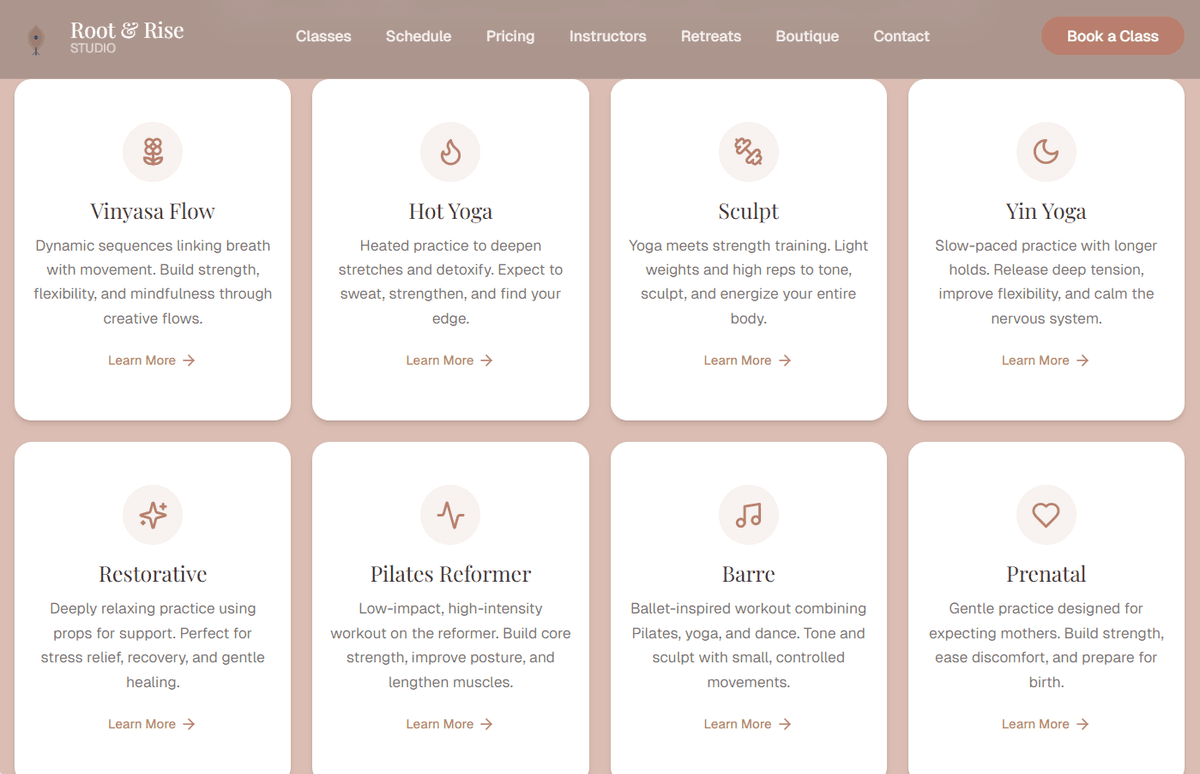Select the Restorative heading

coord(153,574)
